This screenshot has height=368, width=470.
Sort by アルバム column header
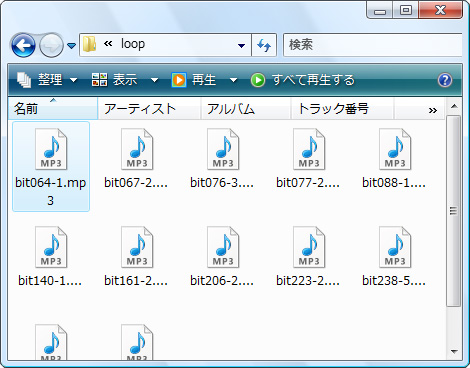point(246,109)
